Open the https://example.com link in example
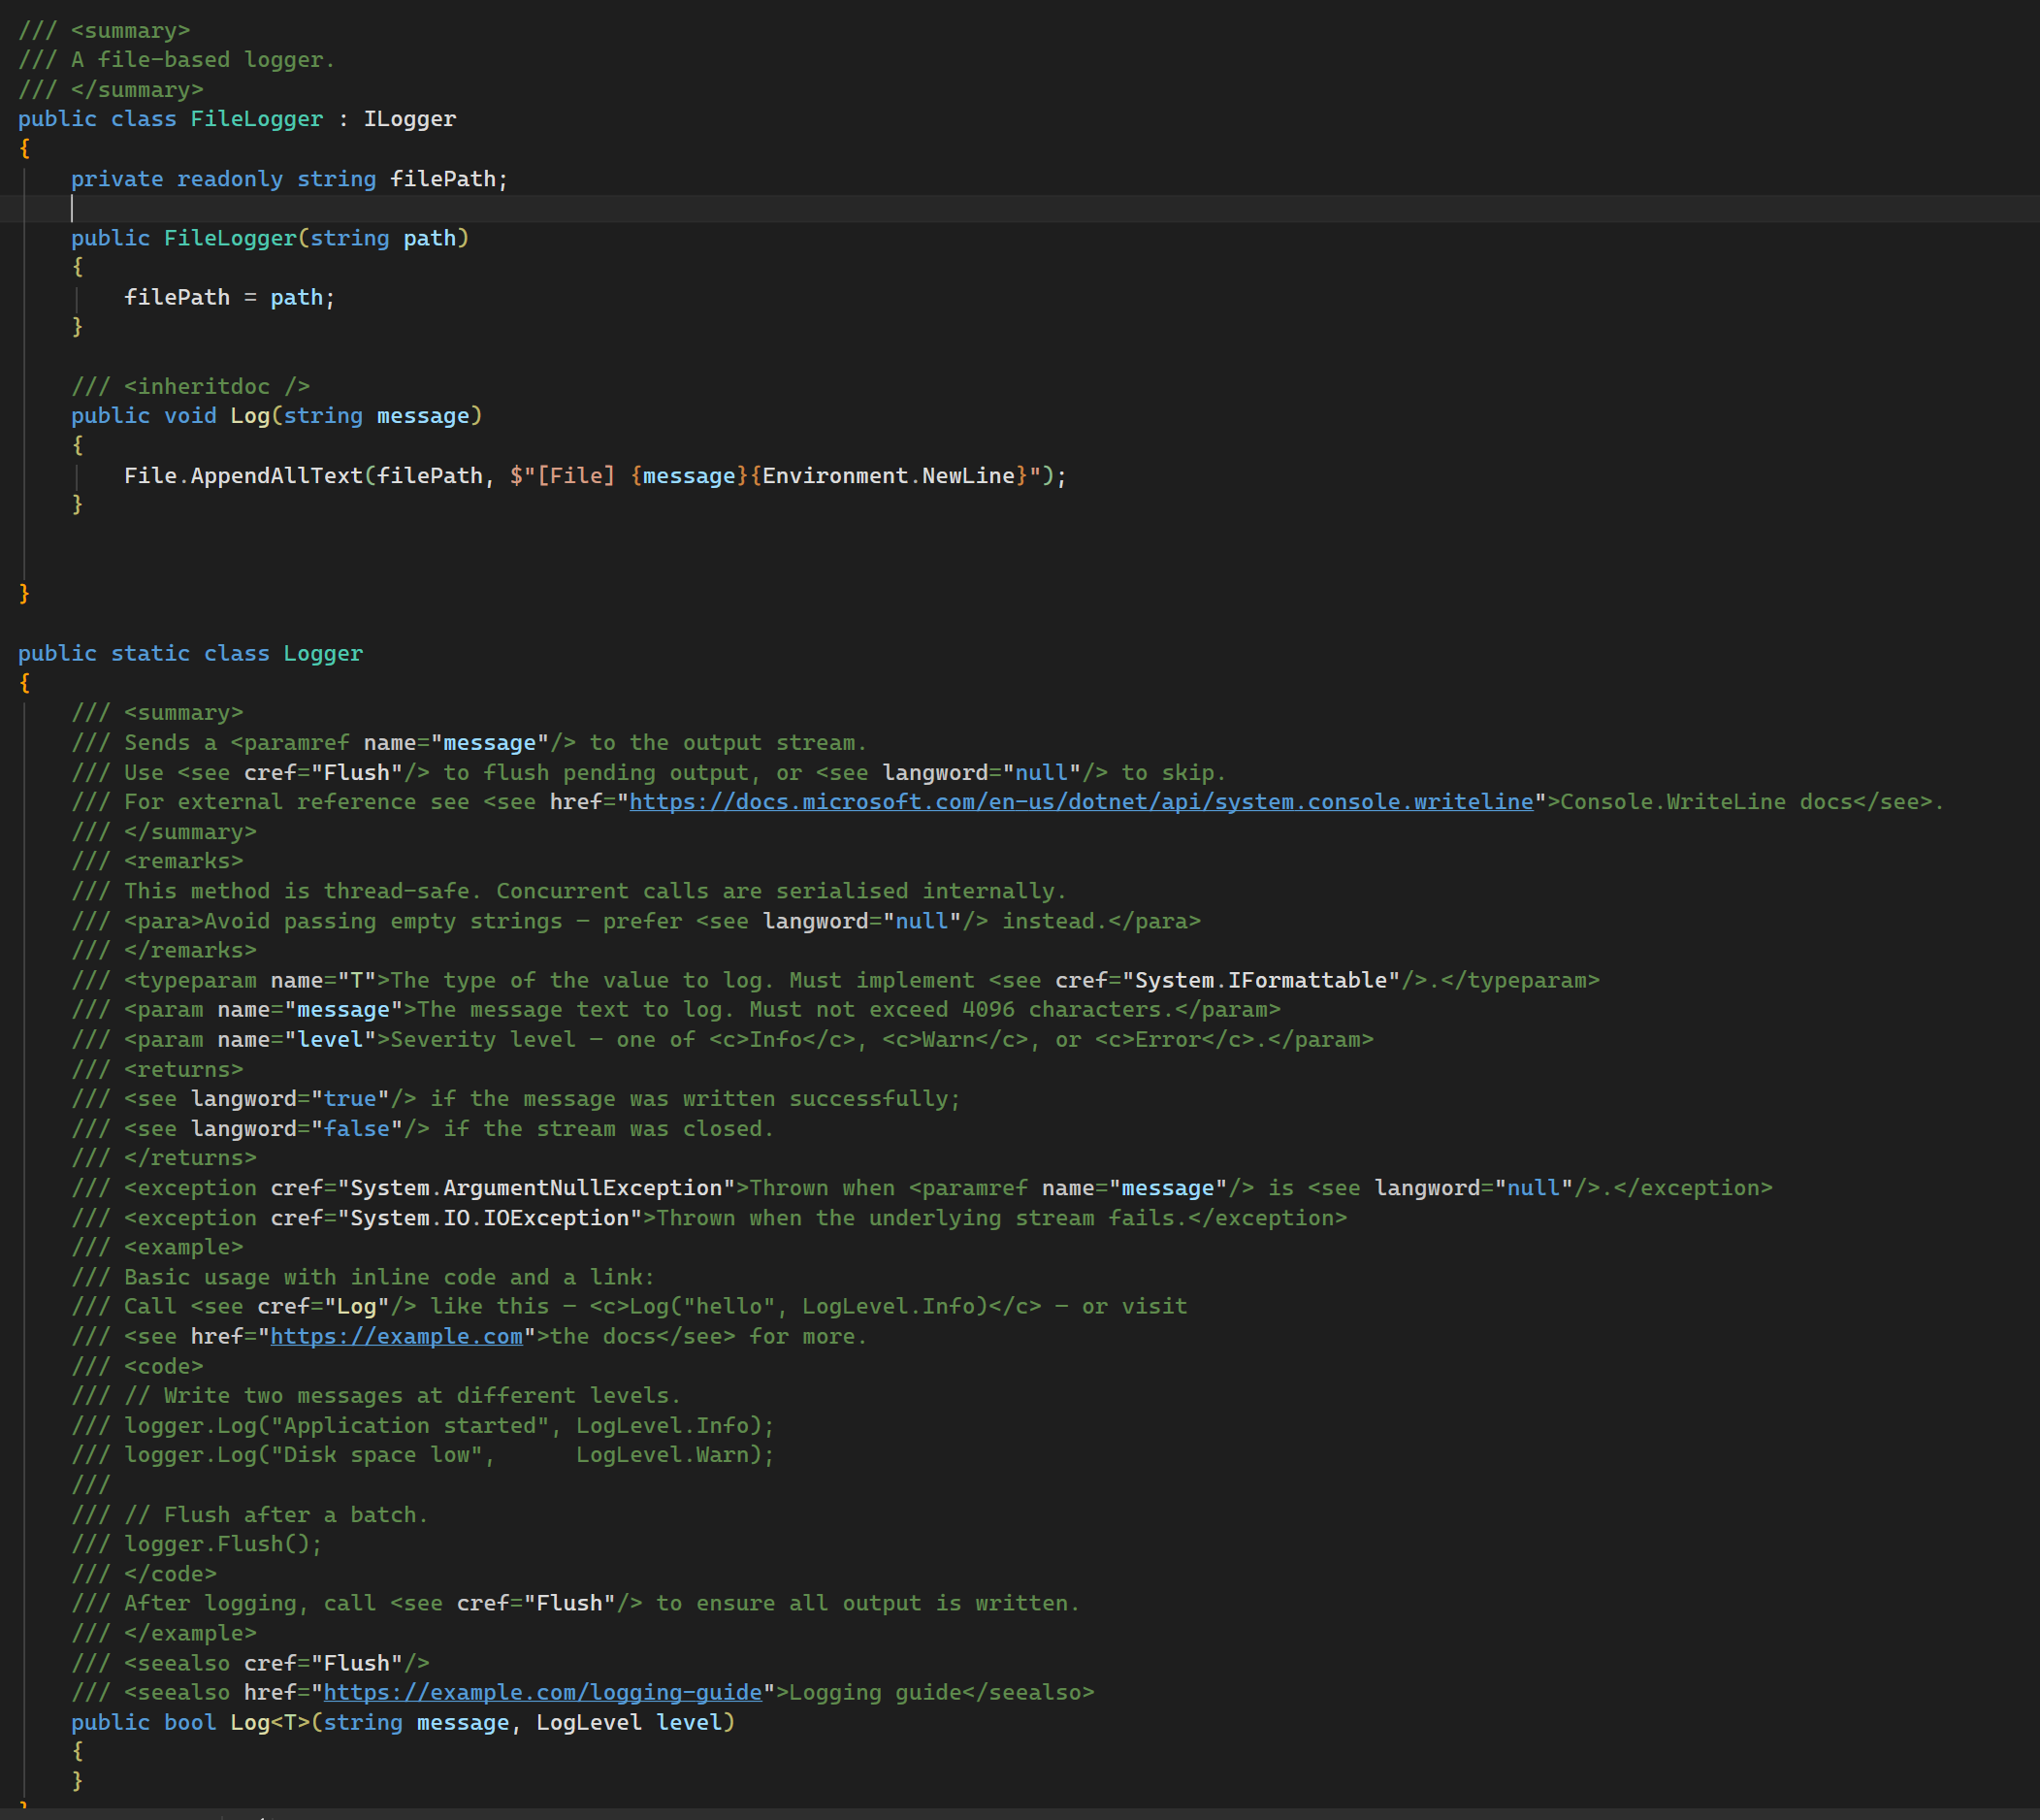Image resolution: width=2040 pixels, height=1820 pixels. (396, 1336)
